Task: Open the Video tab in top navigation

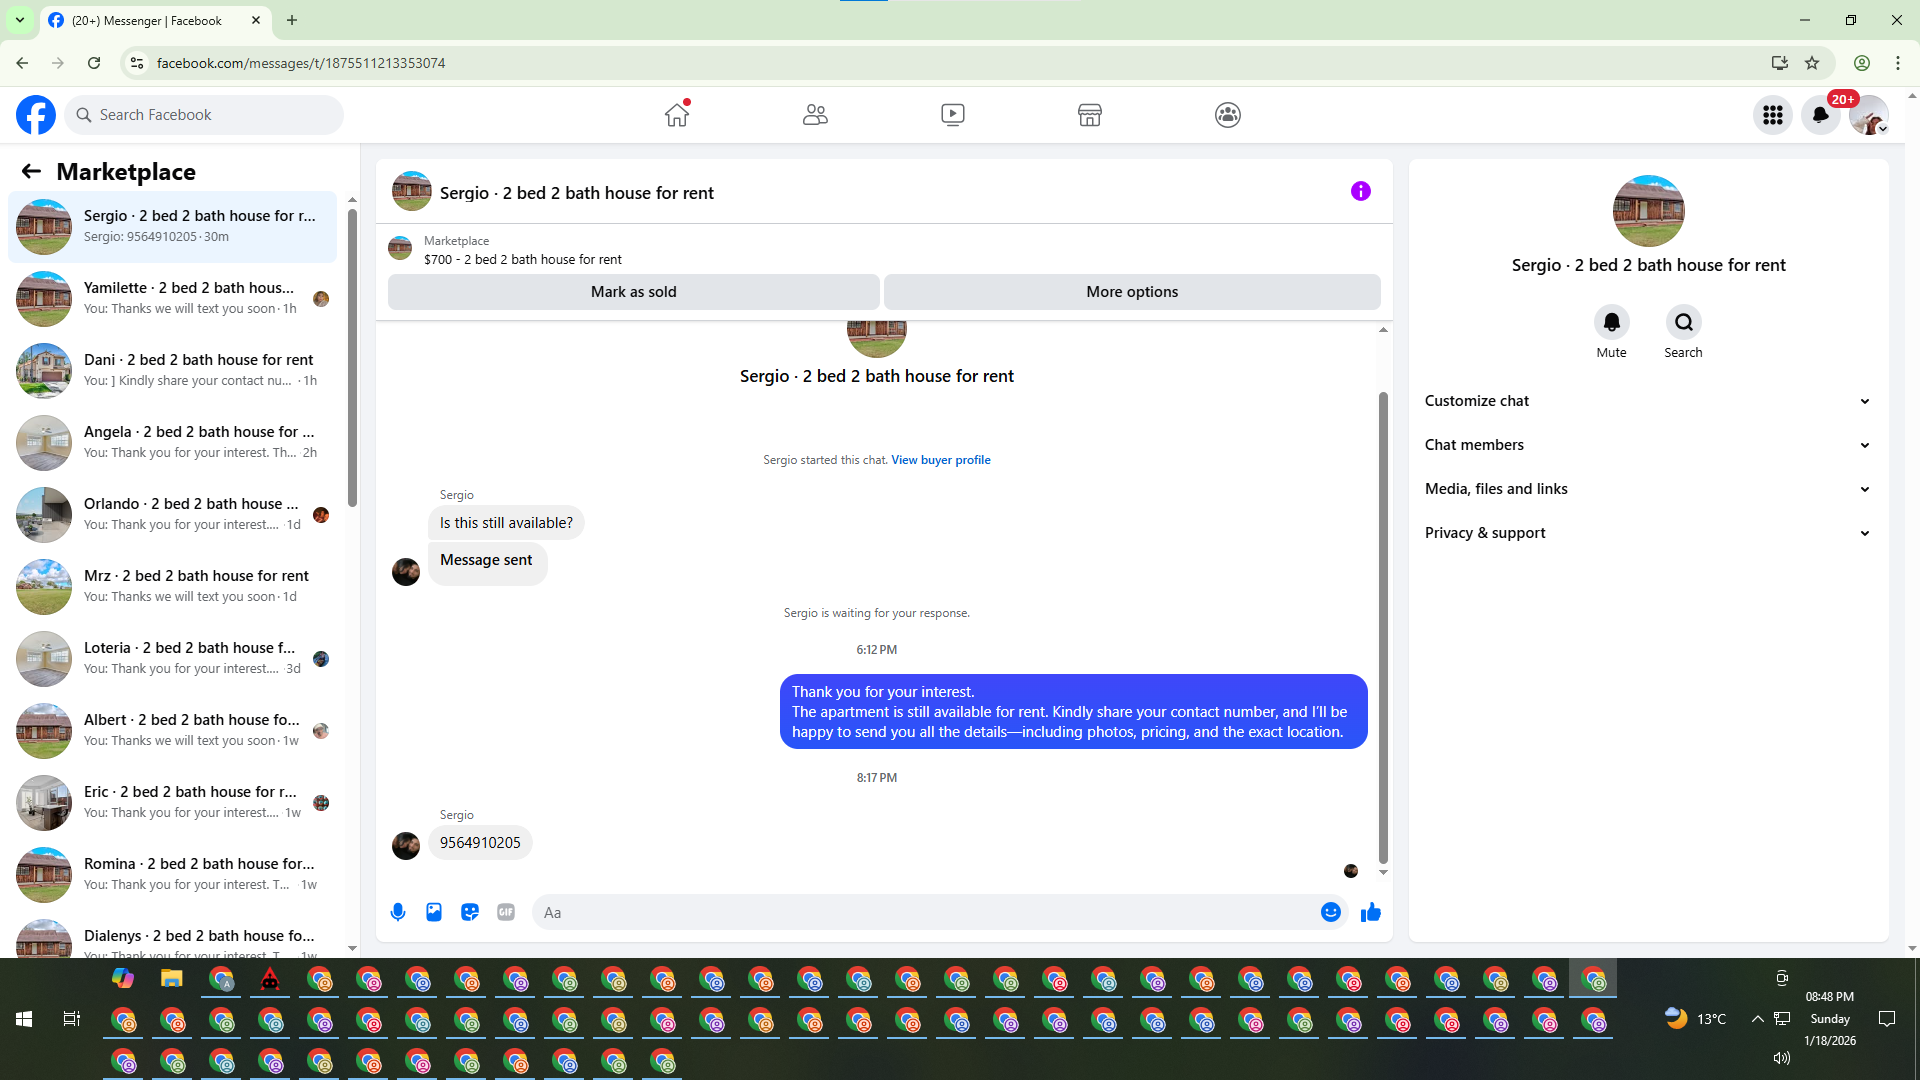Action: pyautogui.click(x=953, y=115)
